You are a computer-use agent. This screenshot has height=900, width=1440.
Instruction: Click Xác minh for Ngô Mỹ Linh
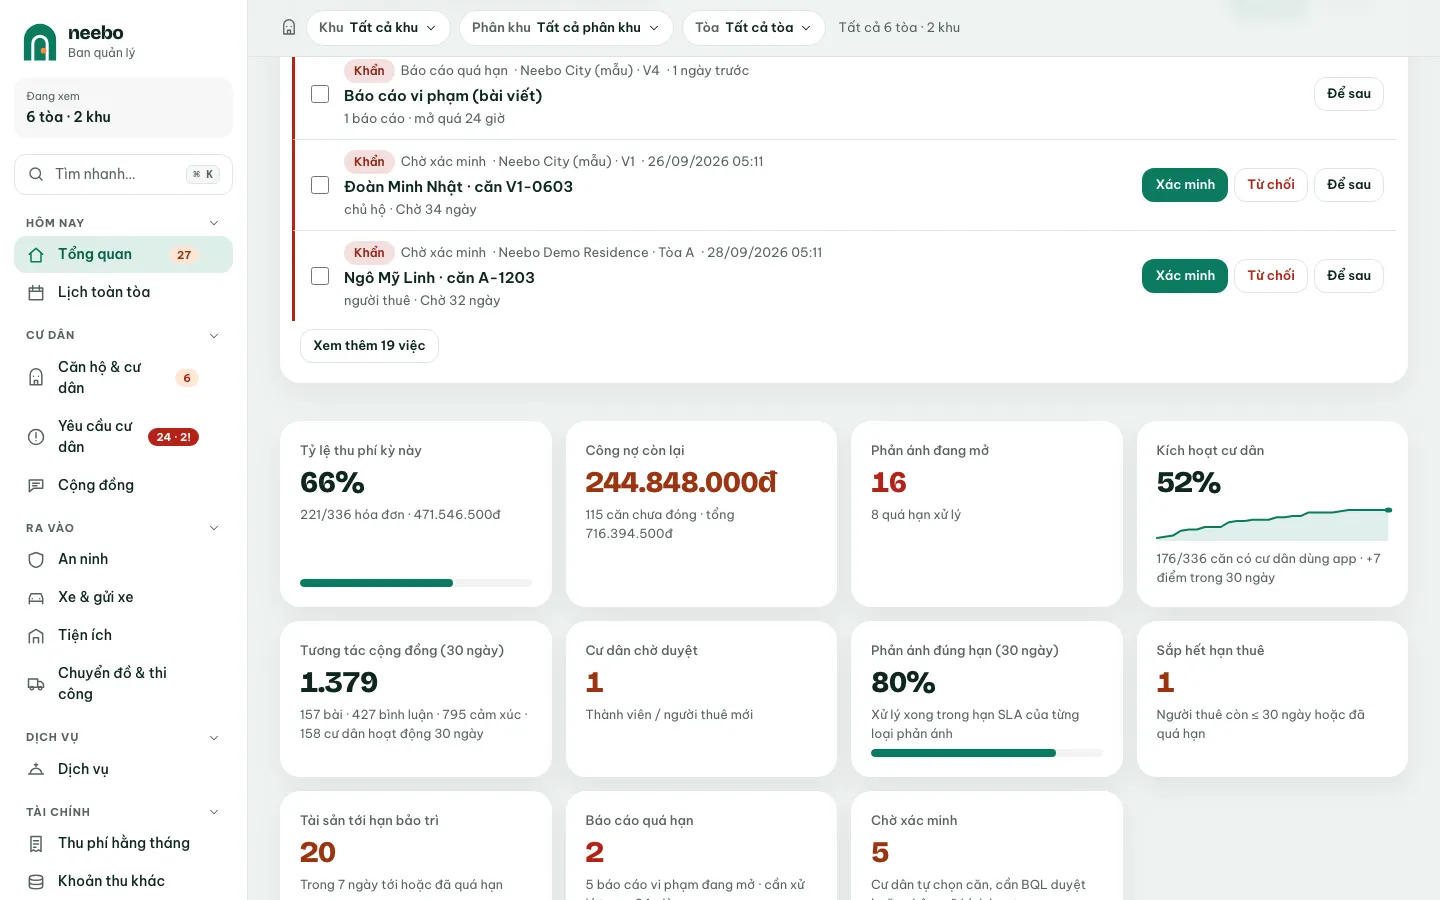click(1185, 276)
